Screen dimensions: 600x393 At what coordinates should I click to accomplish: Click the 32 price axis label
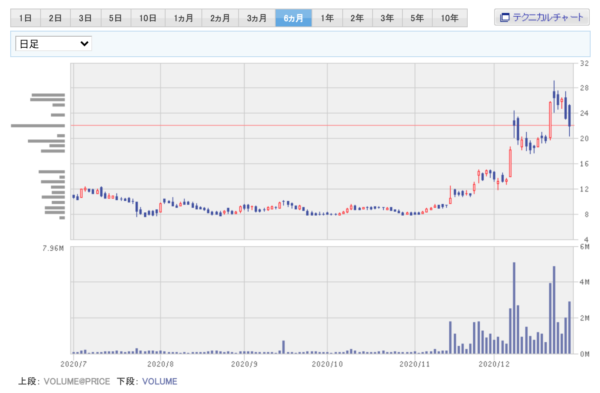pyautogui.click(x=584, y=64)
